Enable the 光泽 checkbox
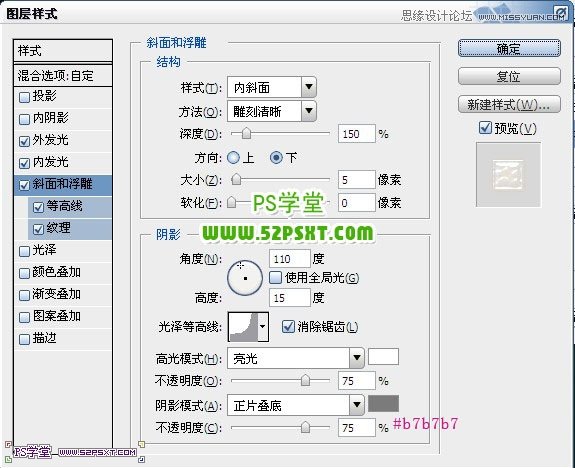This screenshot has width=575, height=468. tap(24, 251)
